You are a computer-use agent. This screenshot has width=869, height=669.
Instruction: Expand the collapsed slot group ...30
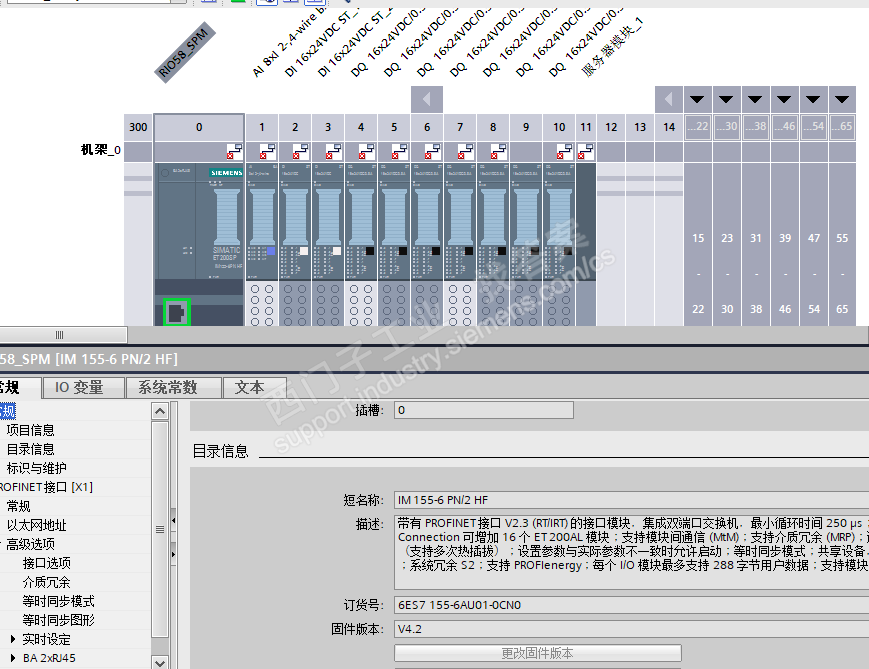coord(726,99)
